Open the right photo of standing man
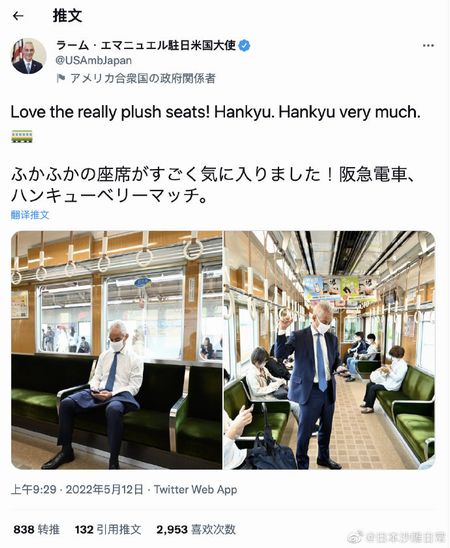450x548 pixels. [x=329, y=350]
